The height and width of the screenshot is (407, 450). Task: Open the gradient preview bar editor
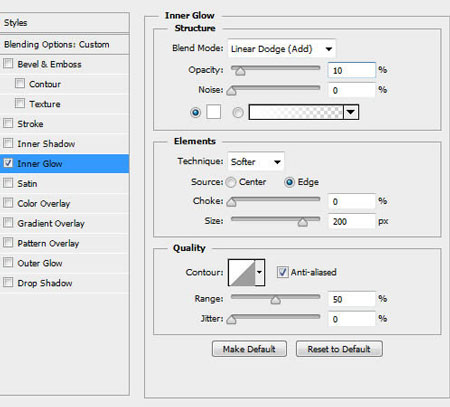296,112
